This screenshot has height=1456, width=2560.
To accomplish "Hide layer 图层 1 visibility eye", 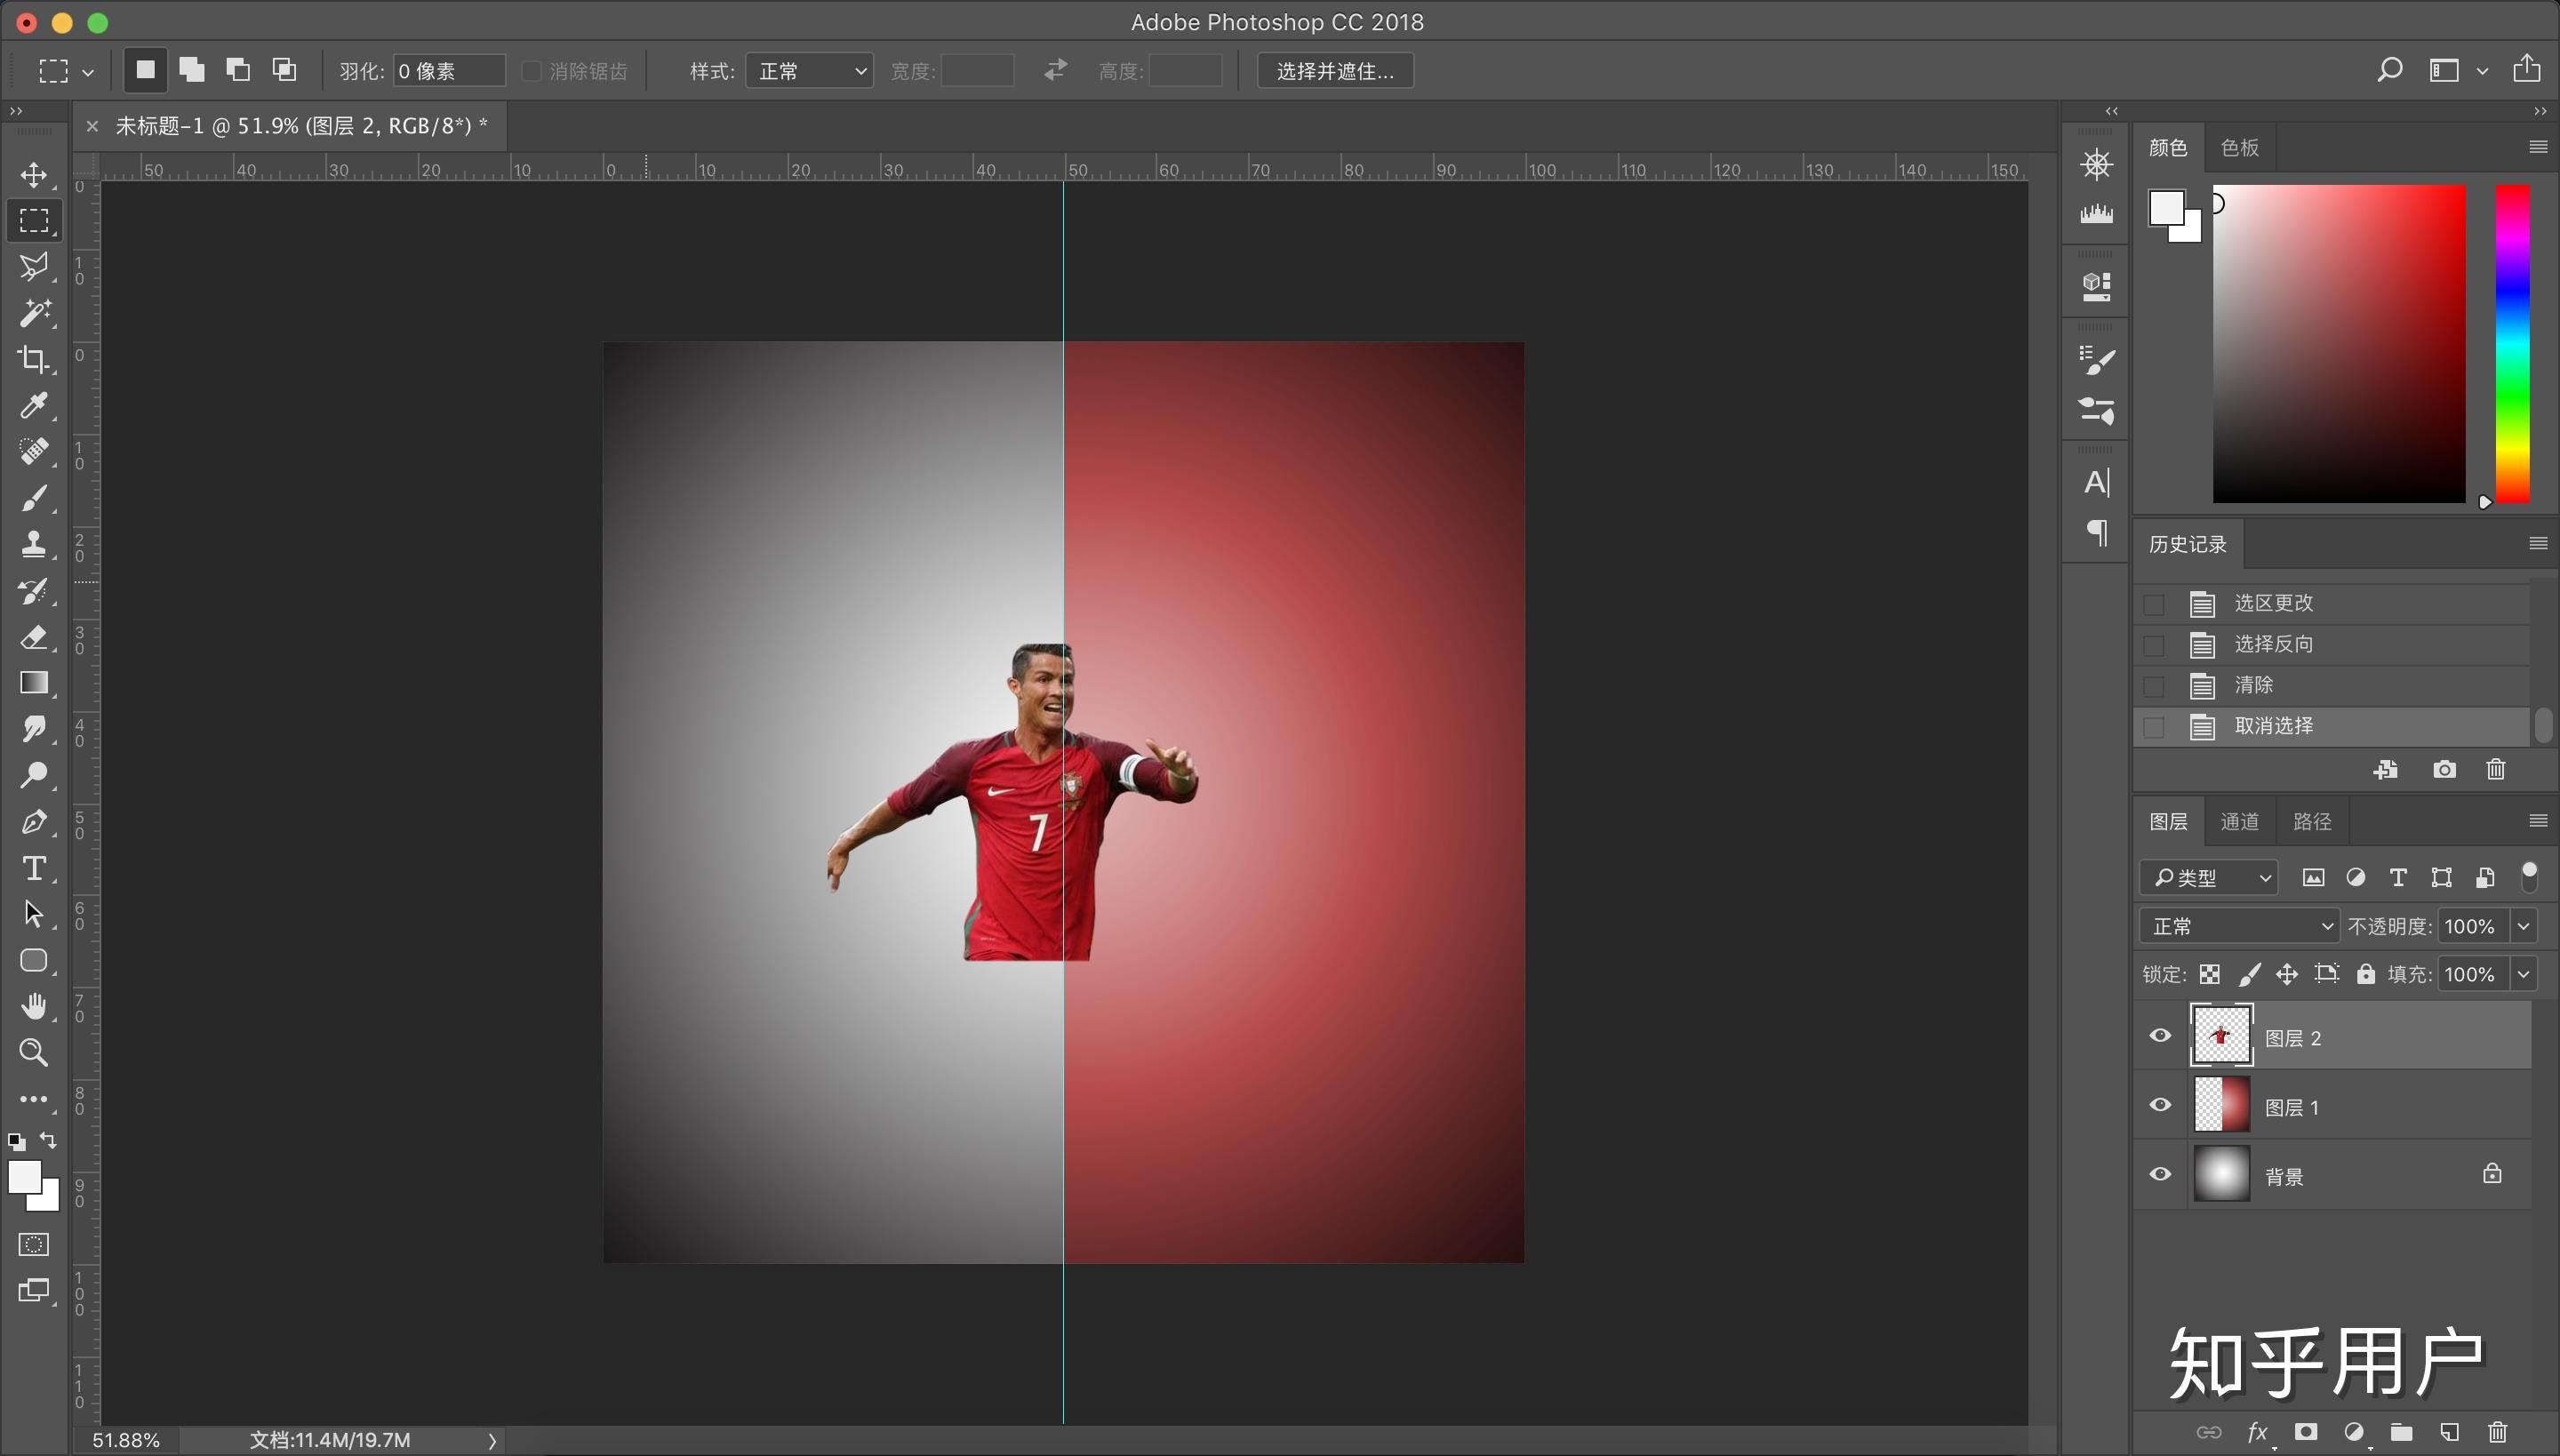I will click(x=2160, y=1105).
